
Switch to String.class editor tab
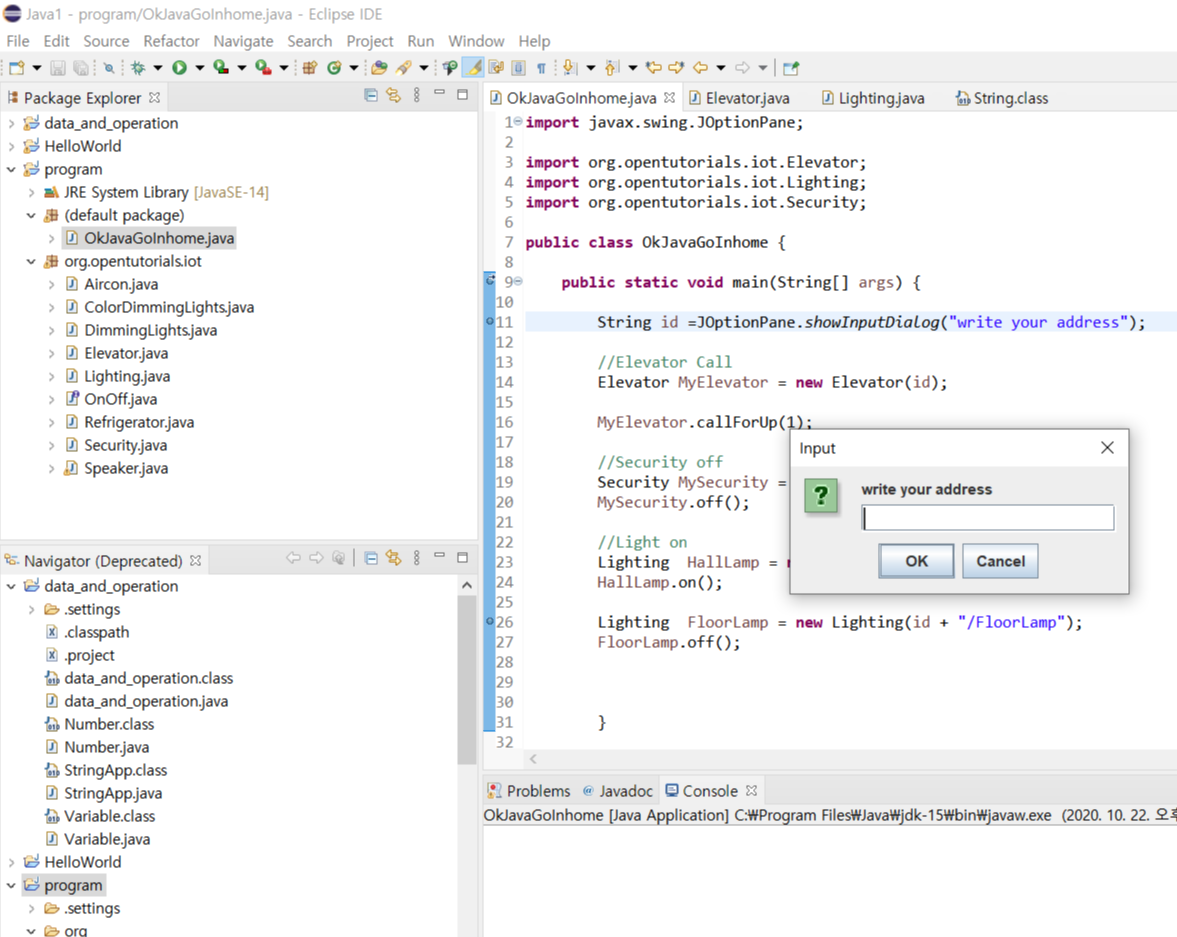coord(1002,98)
